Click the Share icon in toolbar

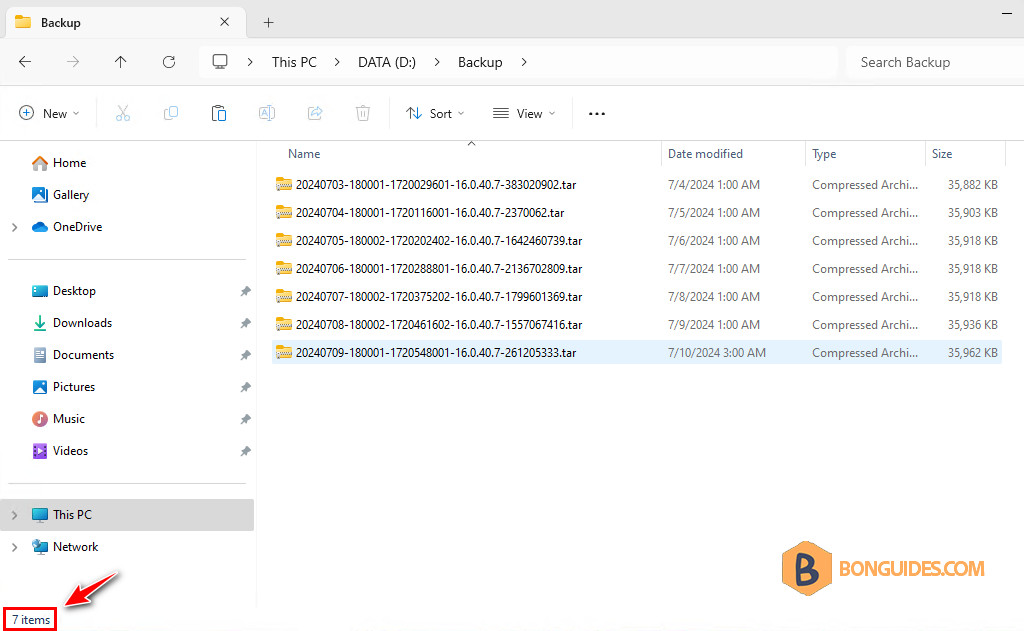click(x=315, y=114)
